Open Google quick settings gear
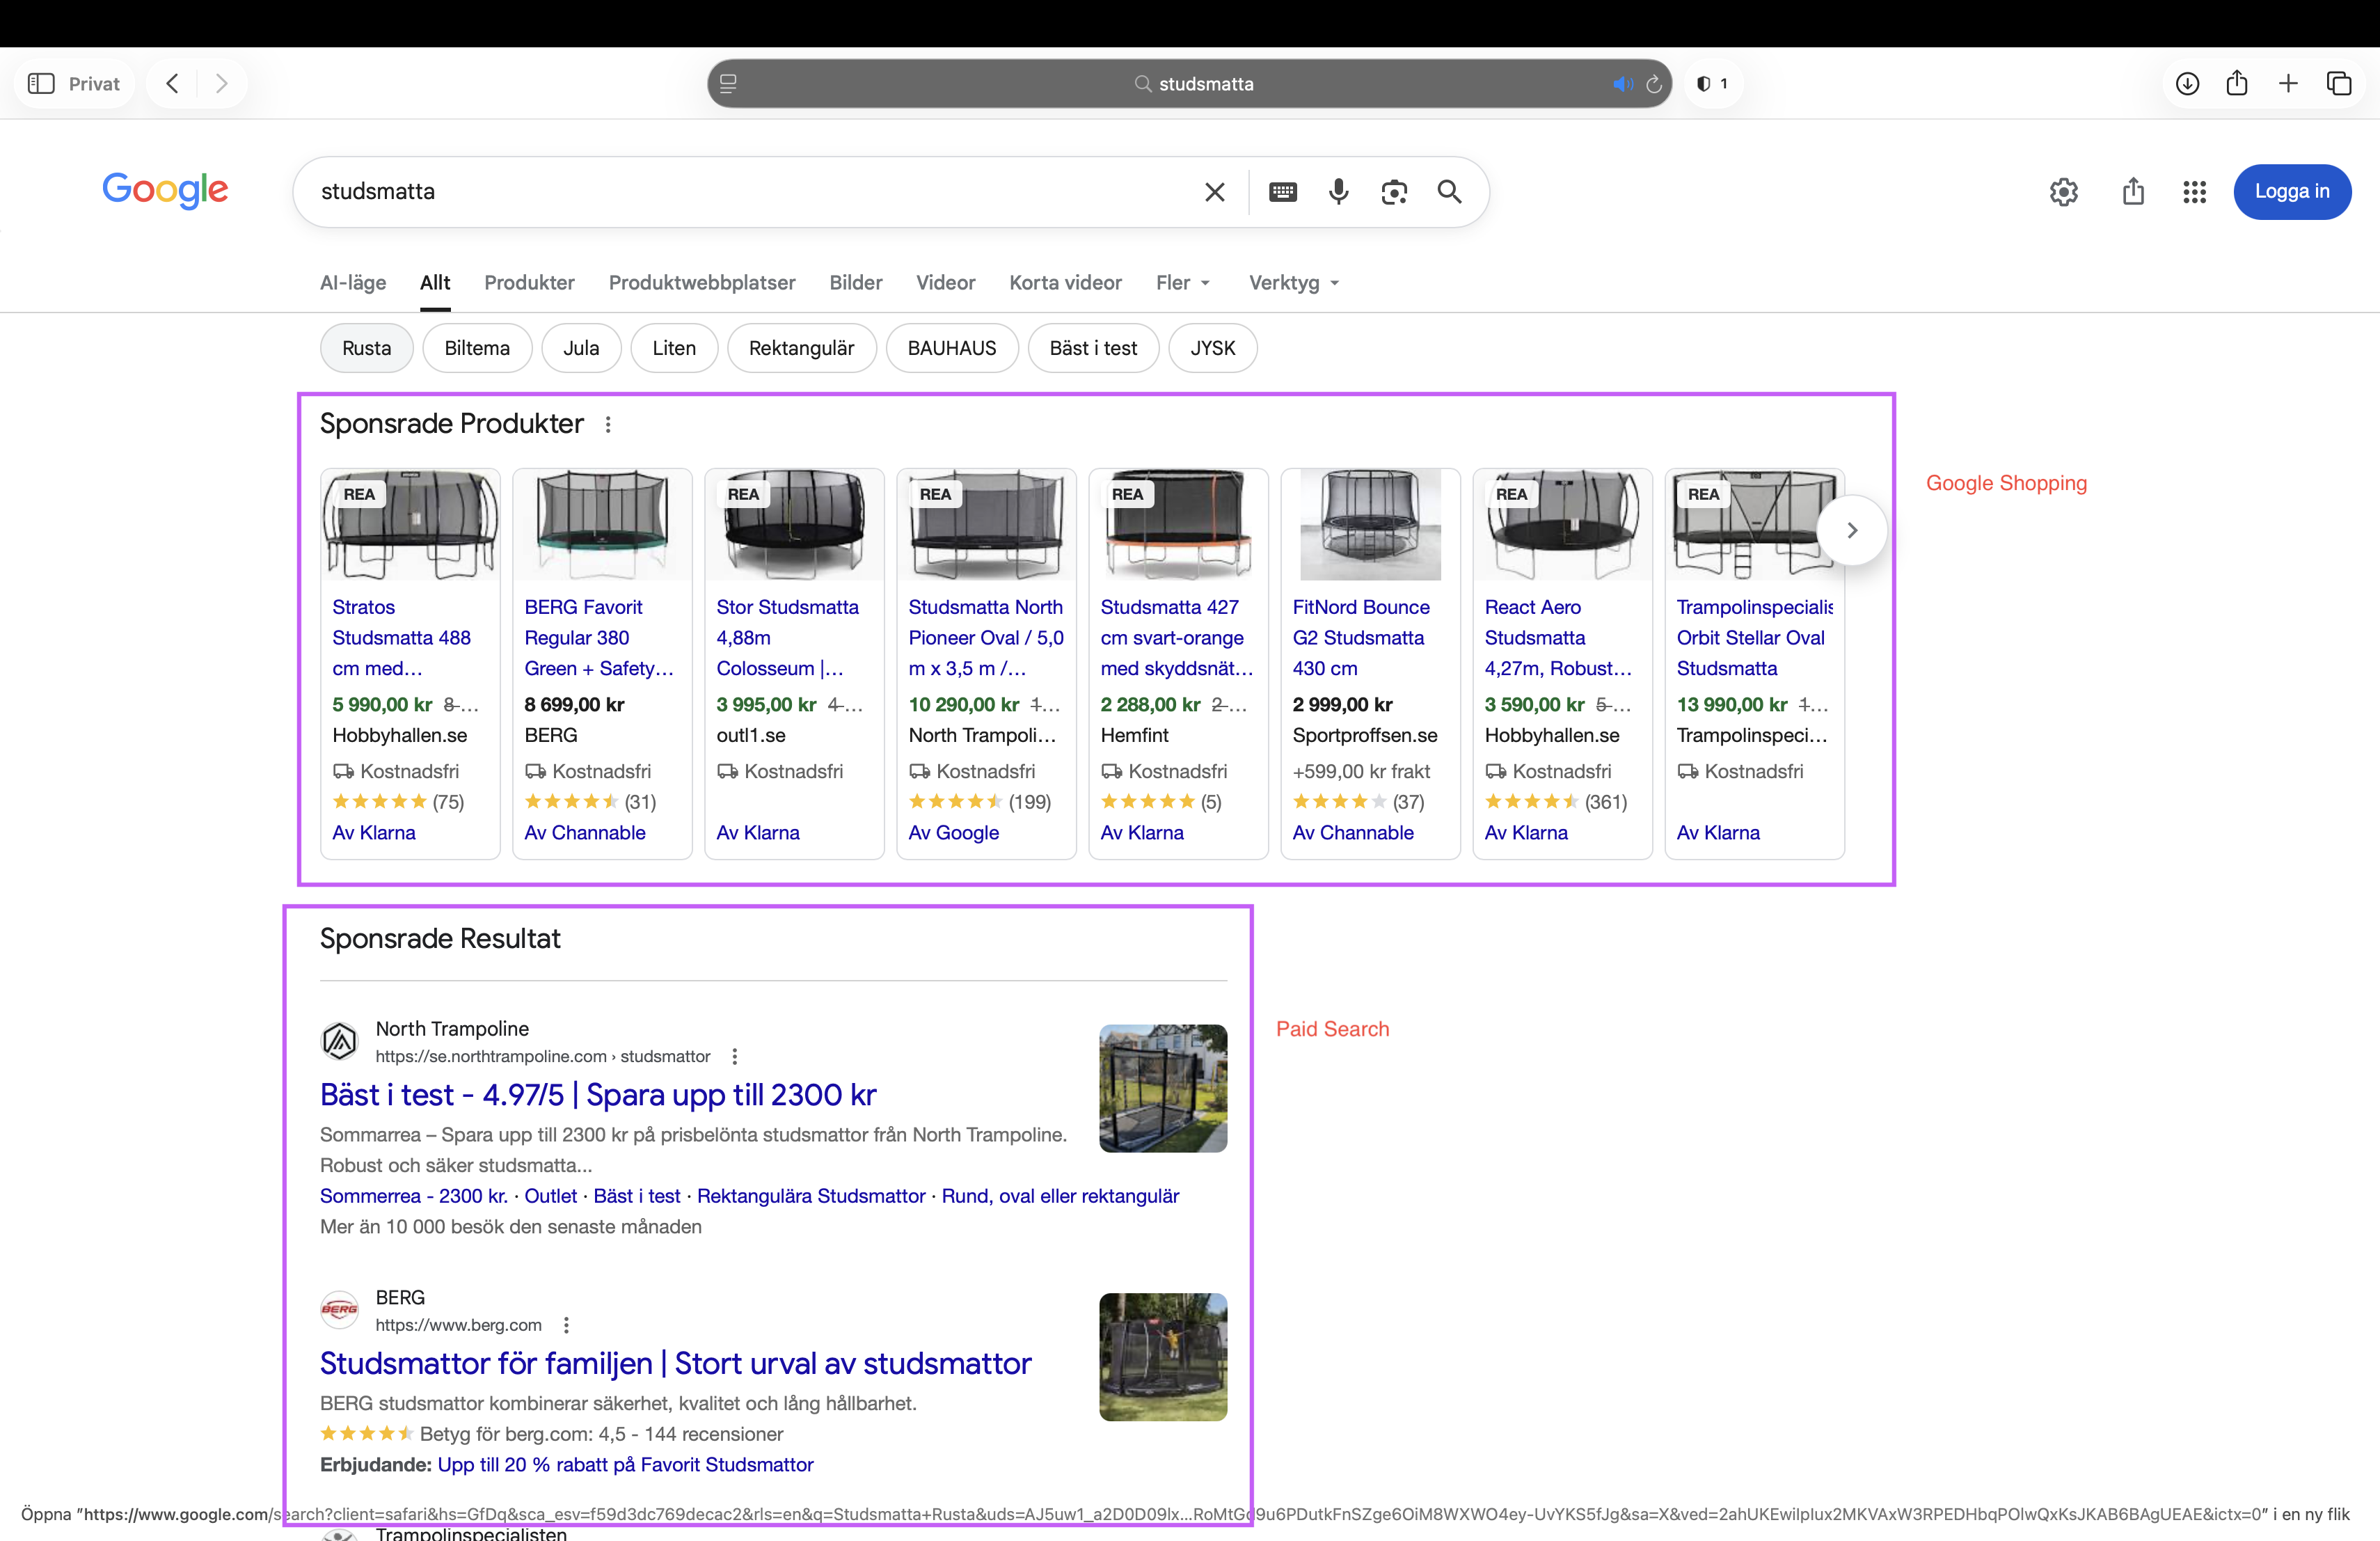 [x=2063, y=192]
